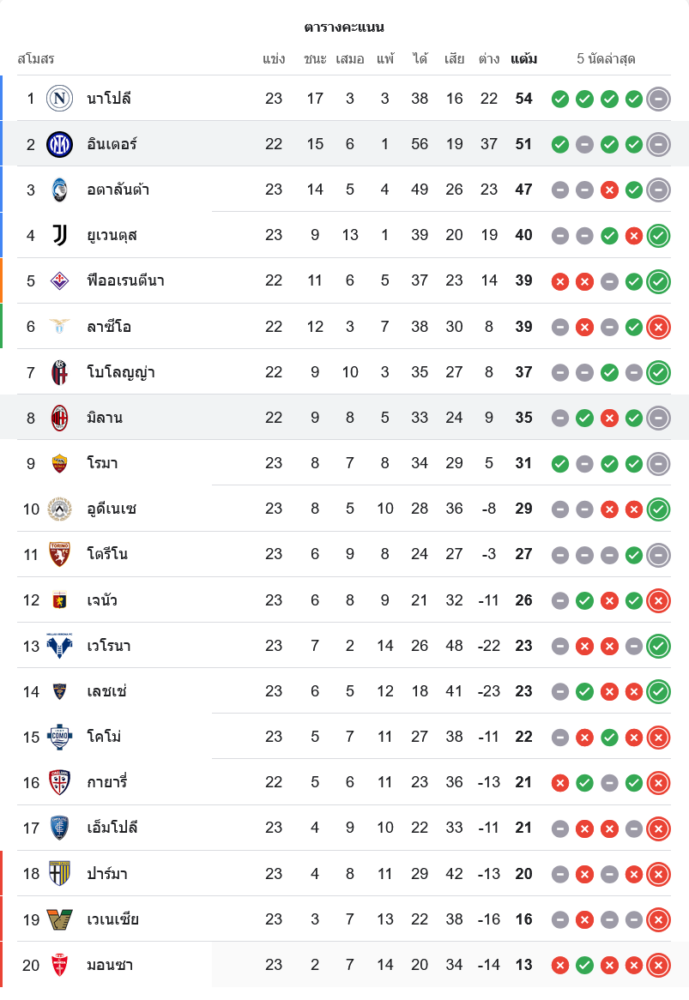Click the สโมสร club column header
689x1000 pixels.
pos(36,59)
